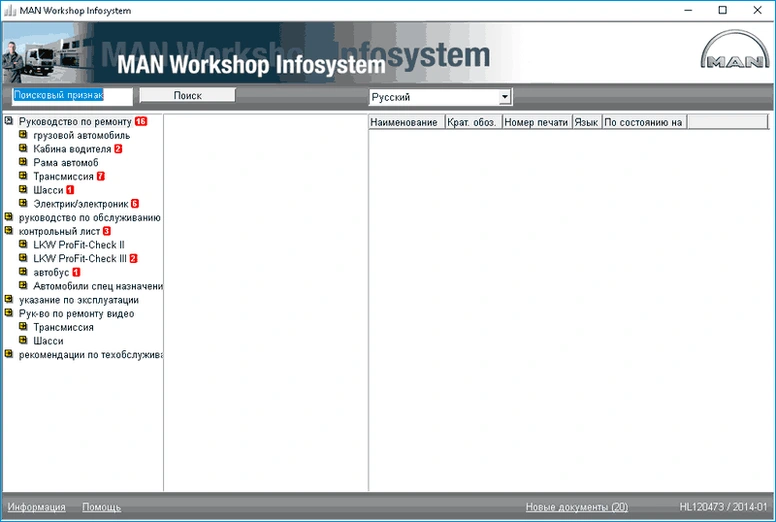The image size is (776, 522).
Task: Open the указание по эксплуатации label
Action: [79, 300]
